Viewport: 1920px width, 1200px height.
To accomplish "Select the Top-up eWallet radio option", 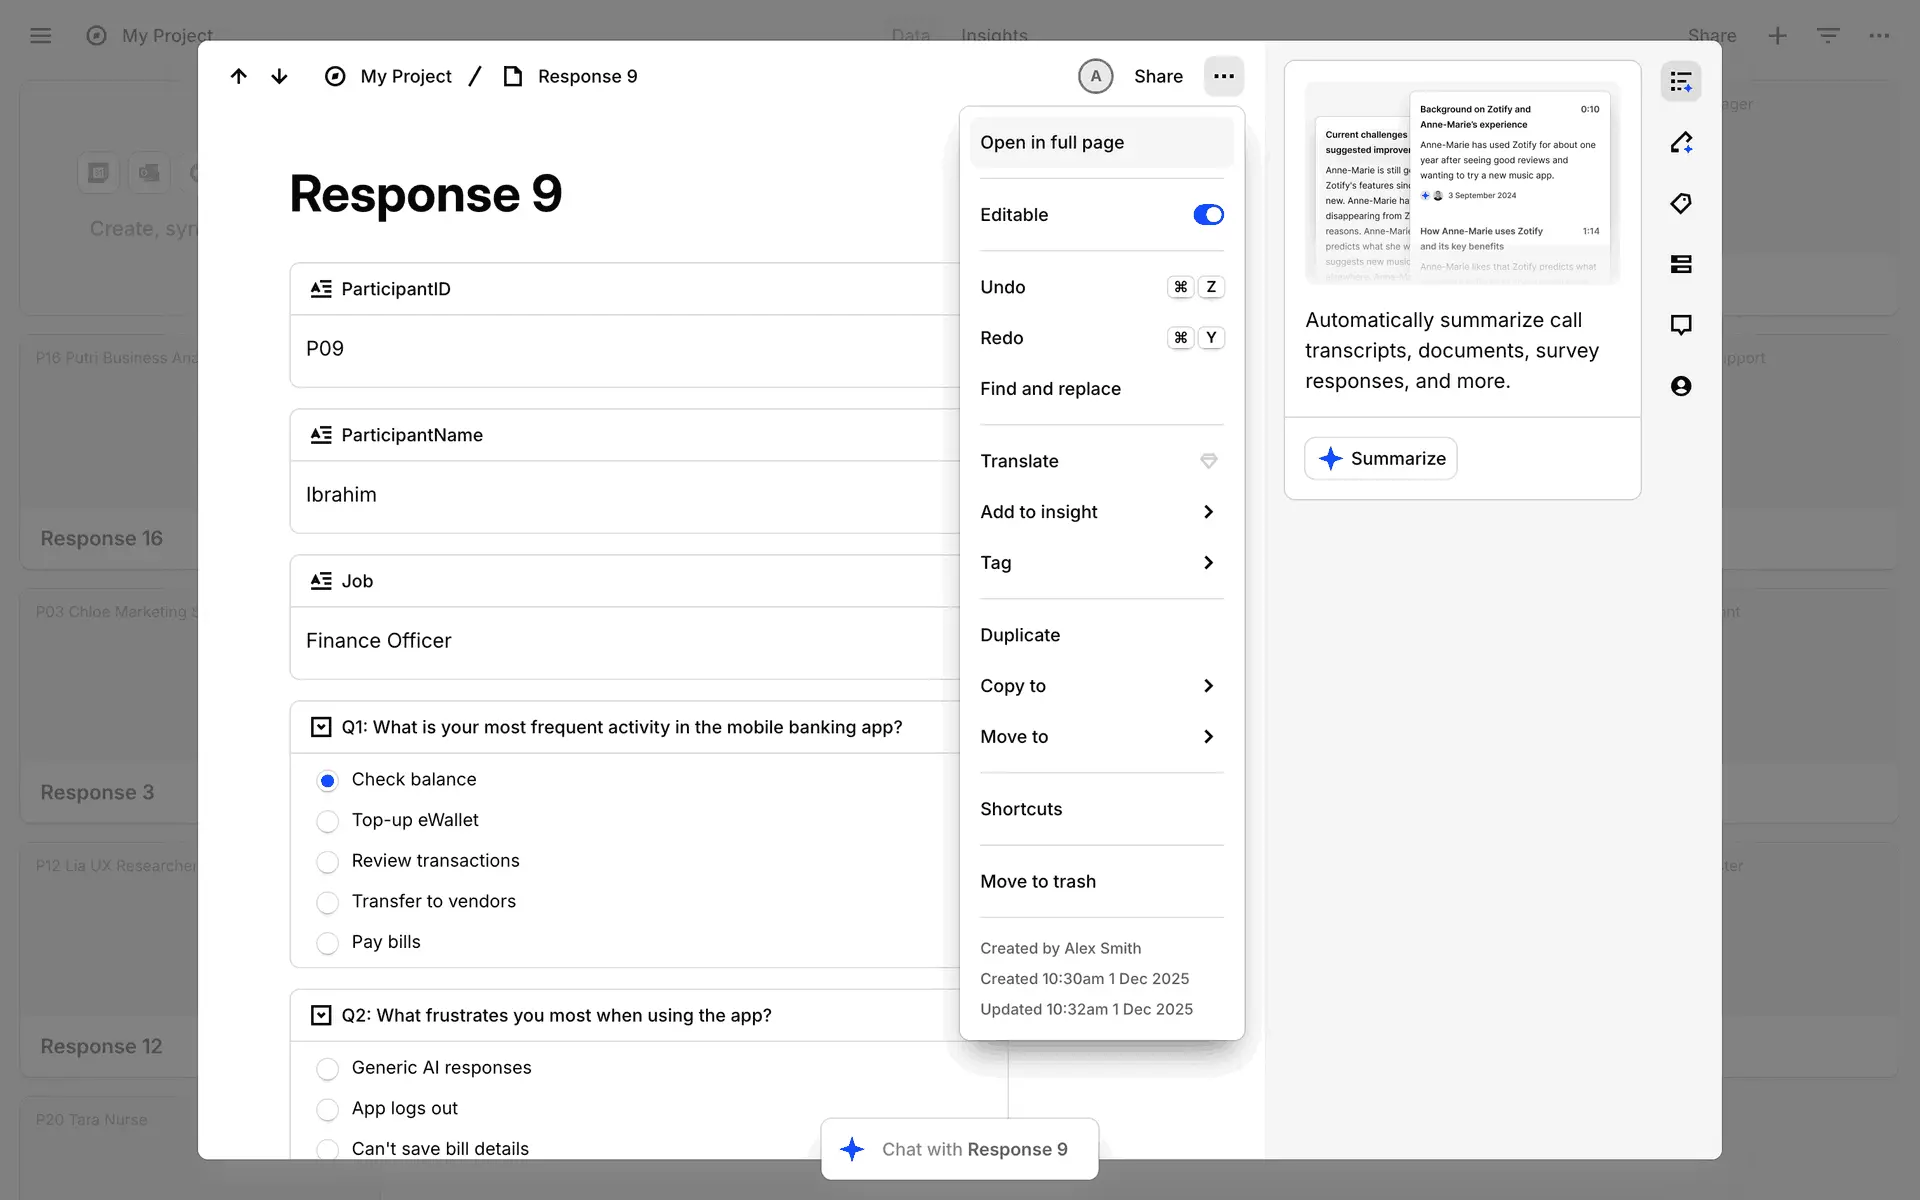I will pos(327,821).
